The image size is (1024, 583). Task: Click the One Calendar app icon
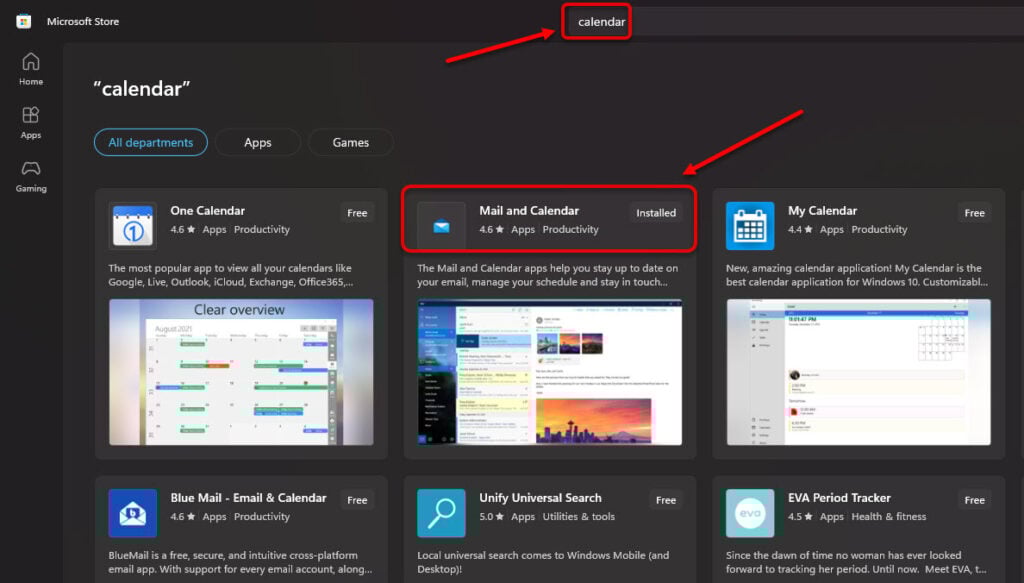click(x=132, y=226)
